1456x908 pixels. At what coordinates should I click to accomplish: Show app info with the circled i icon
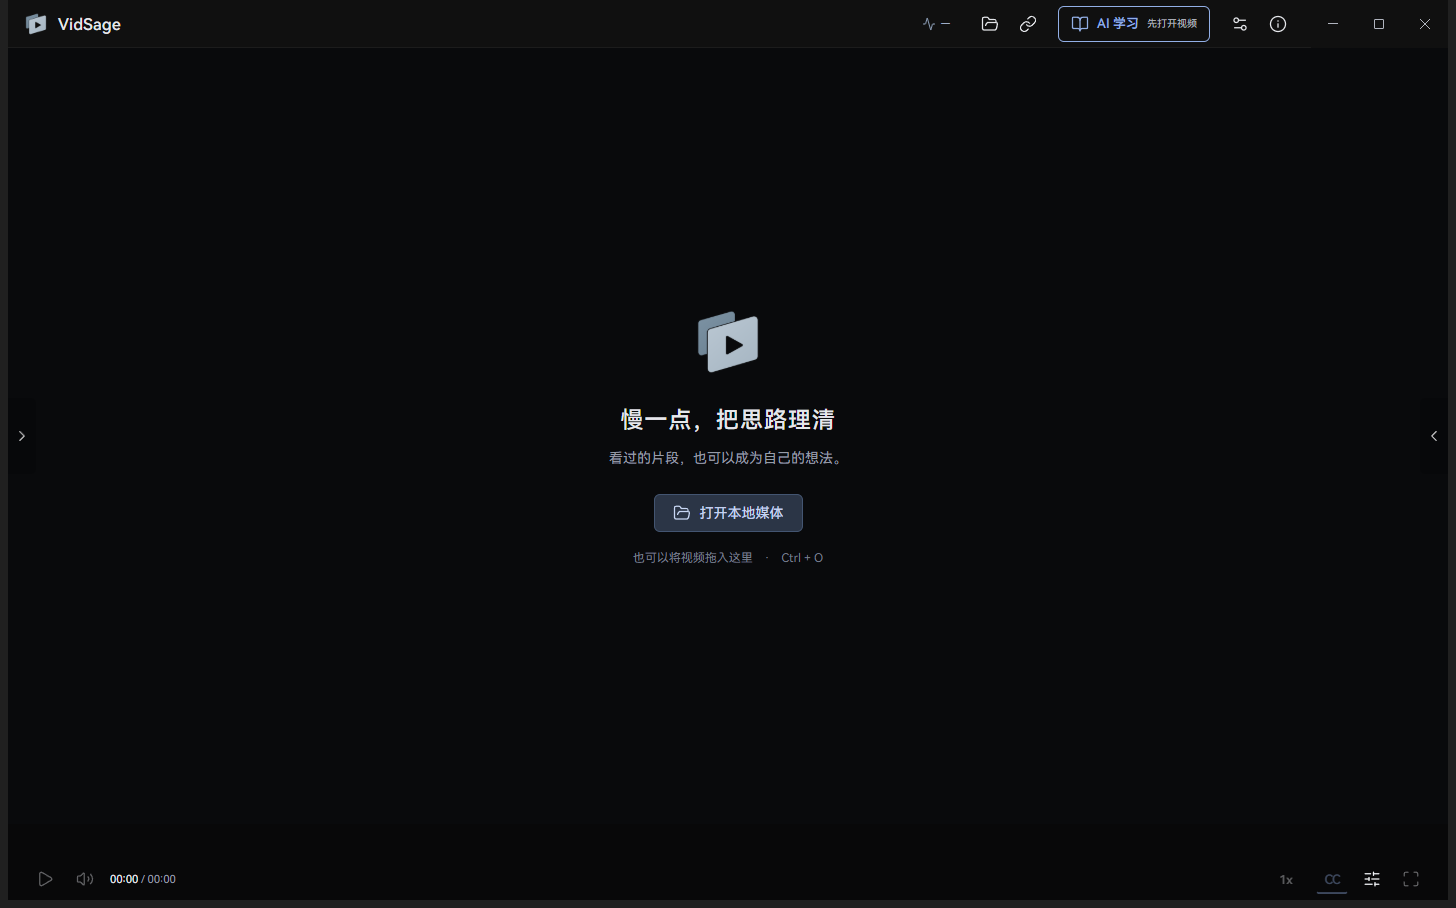point(1278,24)
